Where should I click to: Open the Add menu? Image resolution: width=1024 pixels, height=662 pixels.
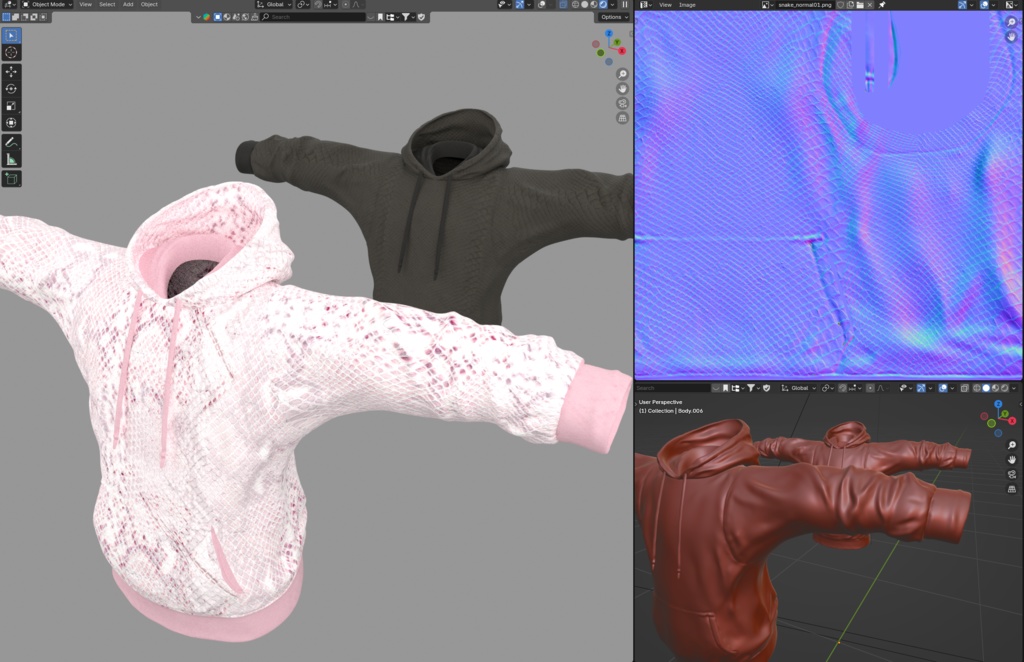pyautogui.click(x=128, y=5)
